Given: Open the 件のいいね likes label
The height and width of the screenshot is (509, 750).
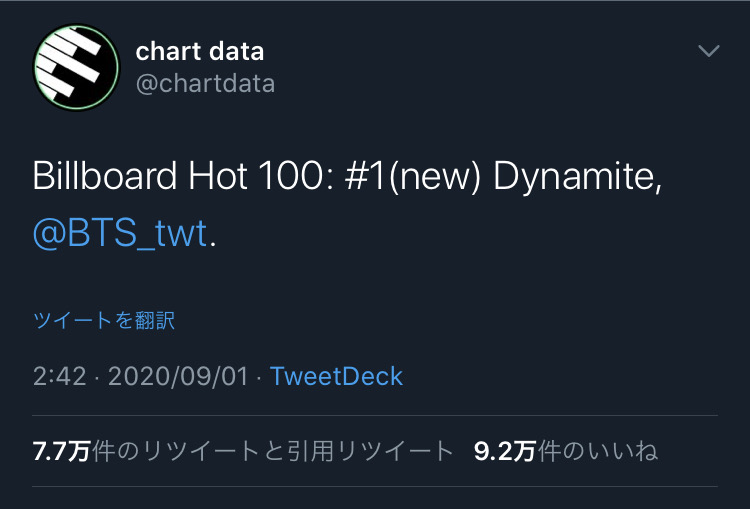Looking at the screenshot, I should click(597, 451).
